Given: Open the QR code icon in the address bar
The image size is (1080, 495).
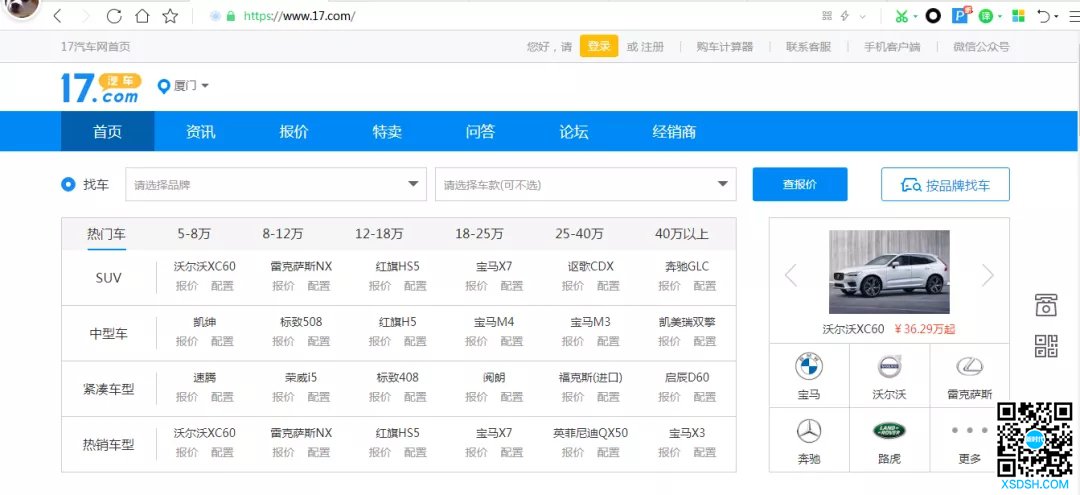Looking at the screenshot, I should [827, 16].
